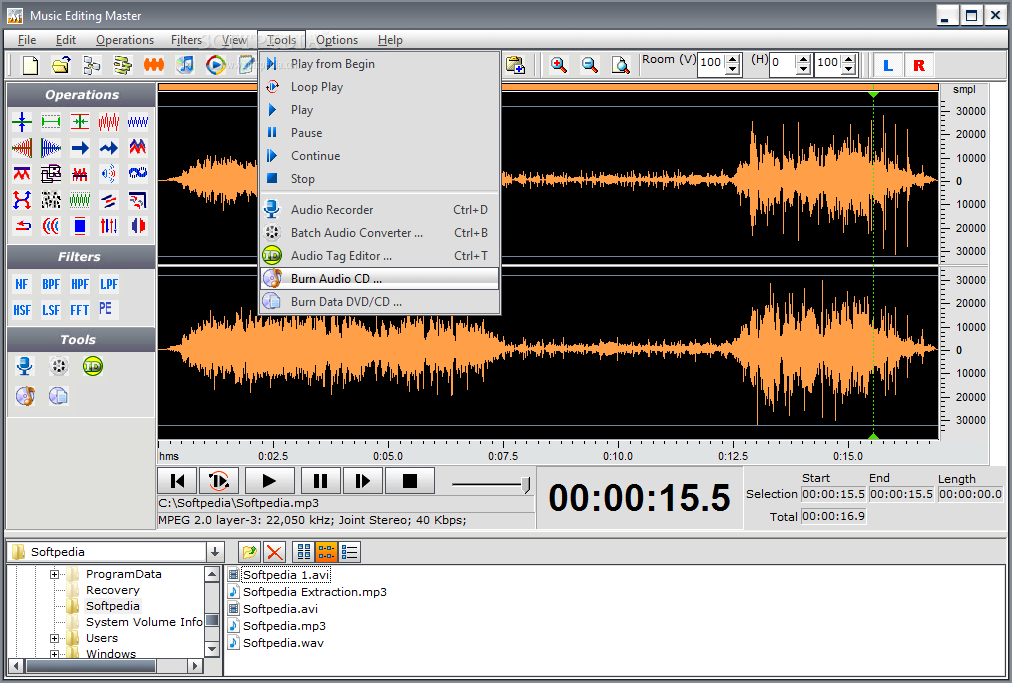
Task: Click the paste-to-new clipboard toolbar icon
Action: point(515,65)
